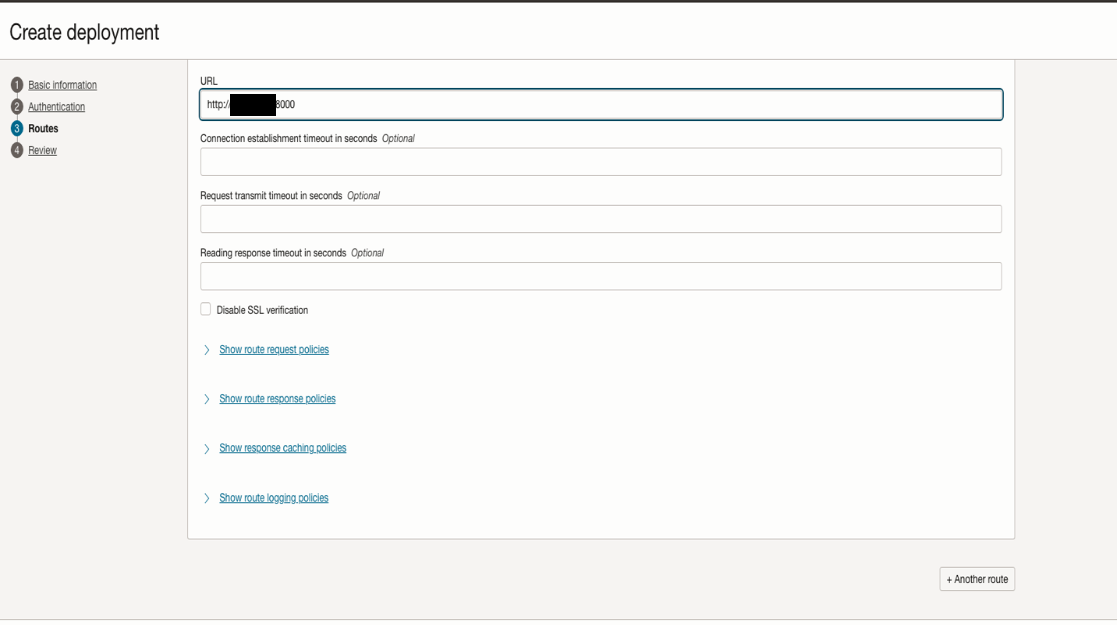
Task: Click inside the URL input field
Action: (600, 101)
